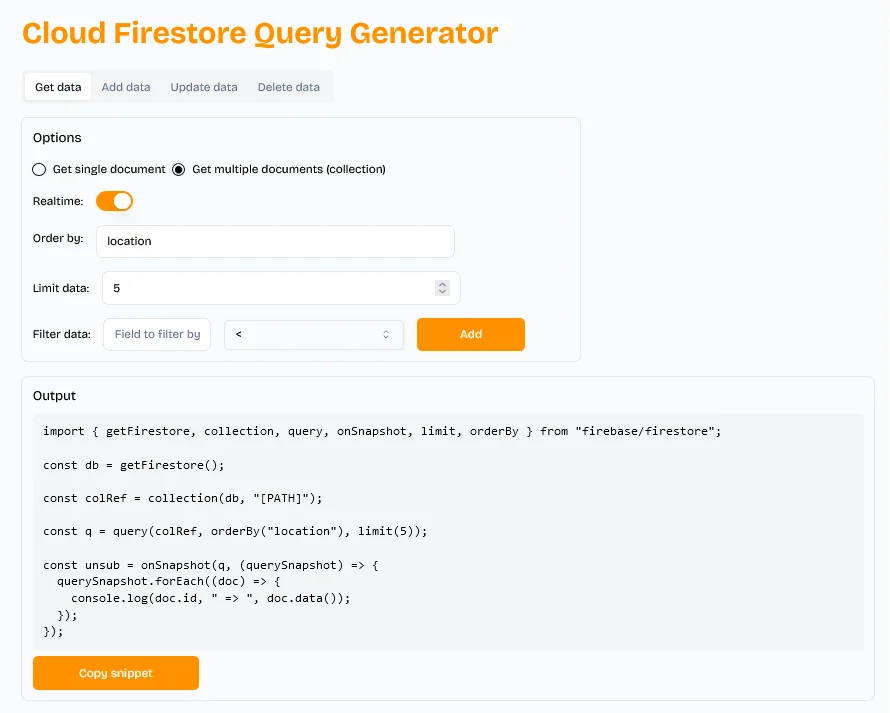
Task: Click the Copy snippet button
Action: (x=116, y=673)
